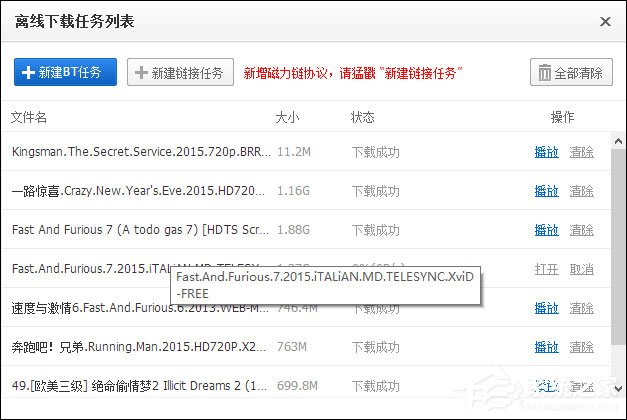This screenshot has height=420, width=627.
Task: Click the 699.8M size value
Action: (298, 386)
